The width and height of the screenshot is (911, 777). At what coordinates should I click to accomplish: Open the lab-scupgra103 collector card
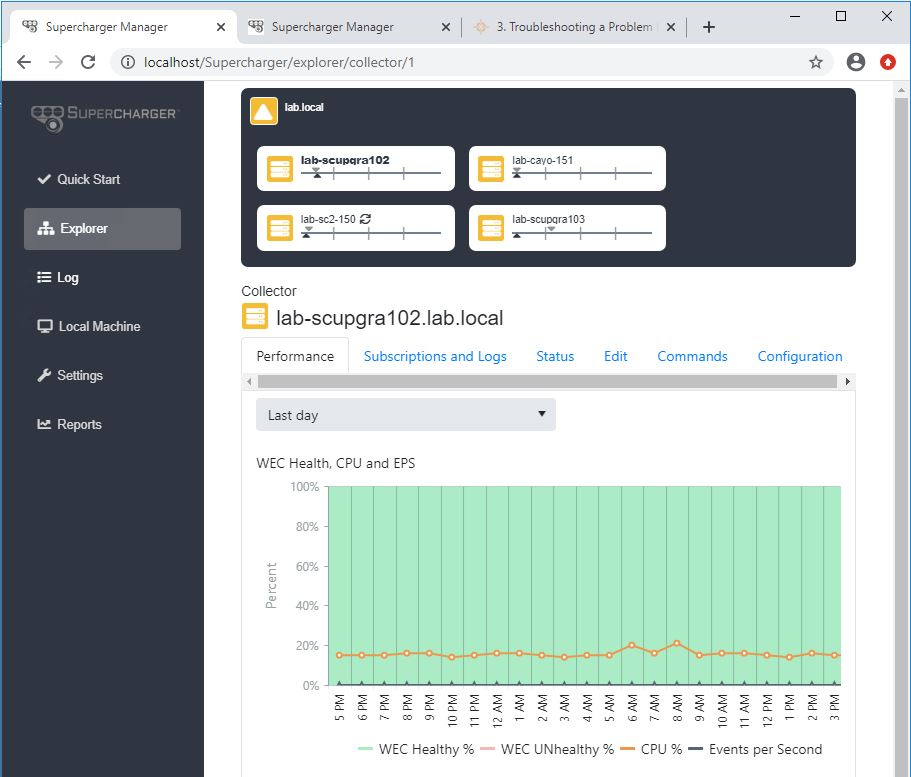point(567,228)
